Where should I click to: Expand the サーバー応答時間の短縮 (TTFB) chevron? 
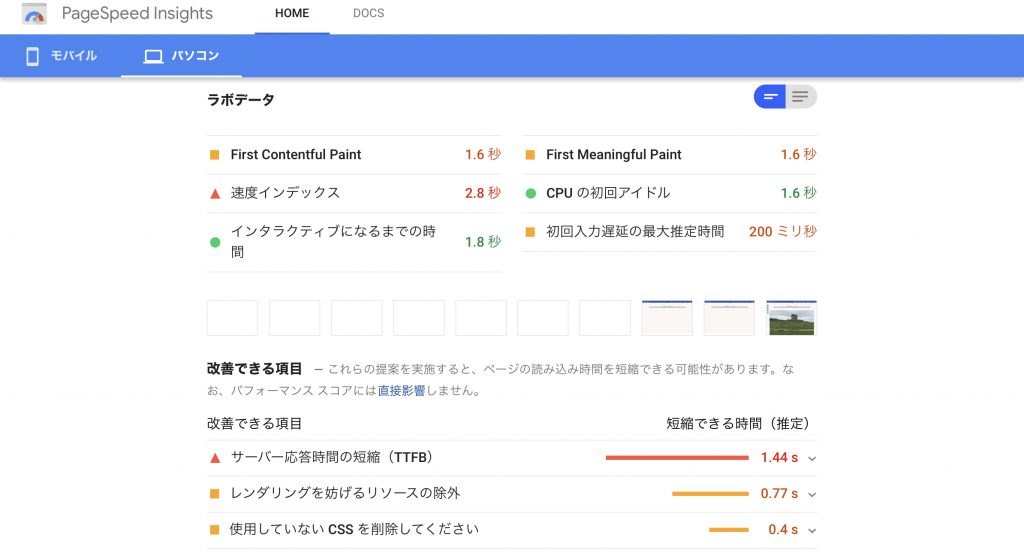coord(812,458)
